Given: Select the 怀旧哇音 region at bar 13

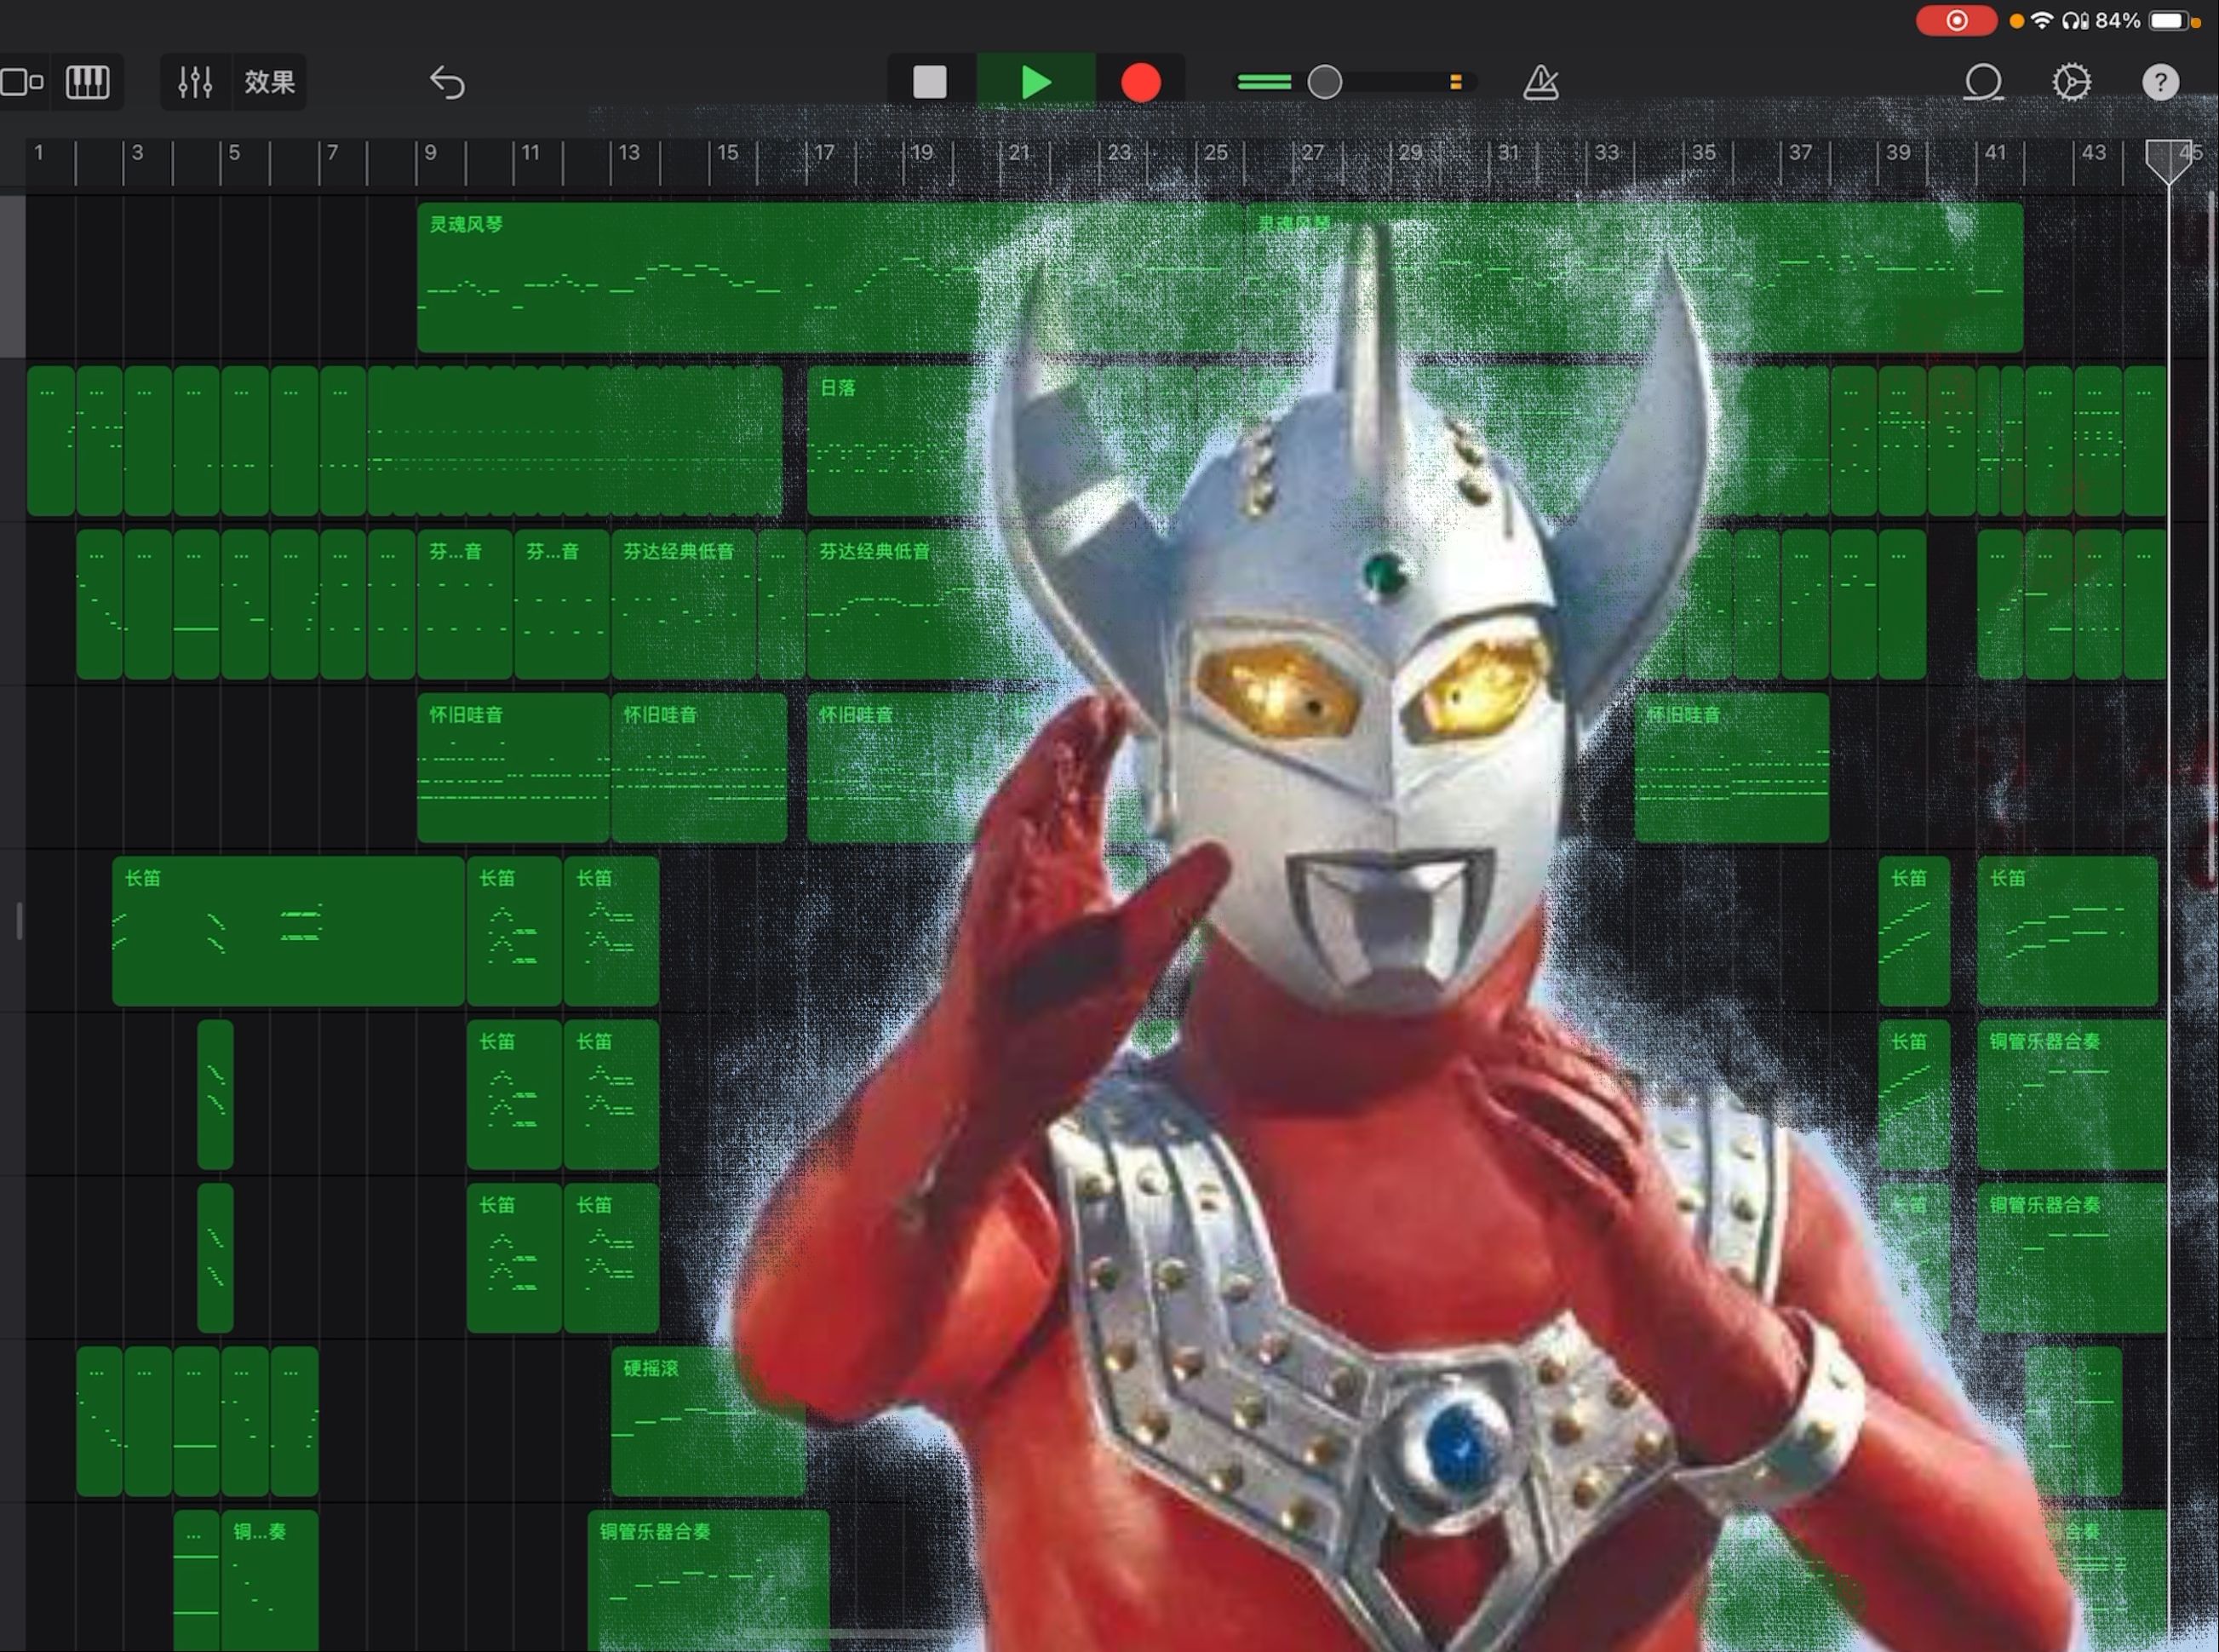Looking at the screenshot, I should tap(699, 768).
